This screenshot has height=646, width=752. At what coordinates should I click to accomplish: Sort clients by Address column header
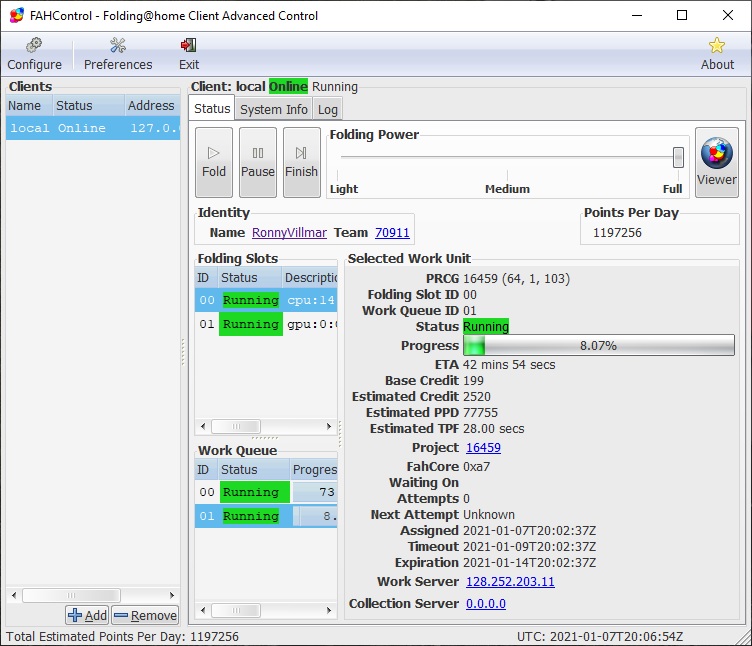click(x=152, y=106)
